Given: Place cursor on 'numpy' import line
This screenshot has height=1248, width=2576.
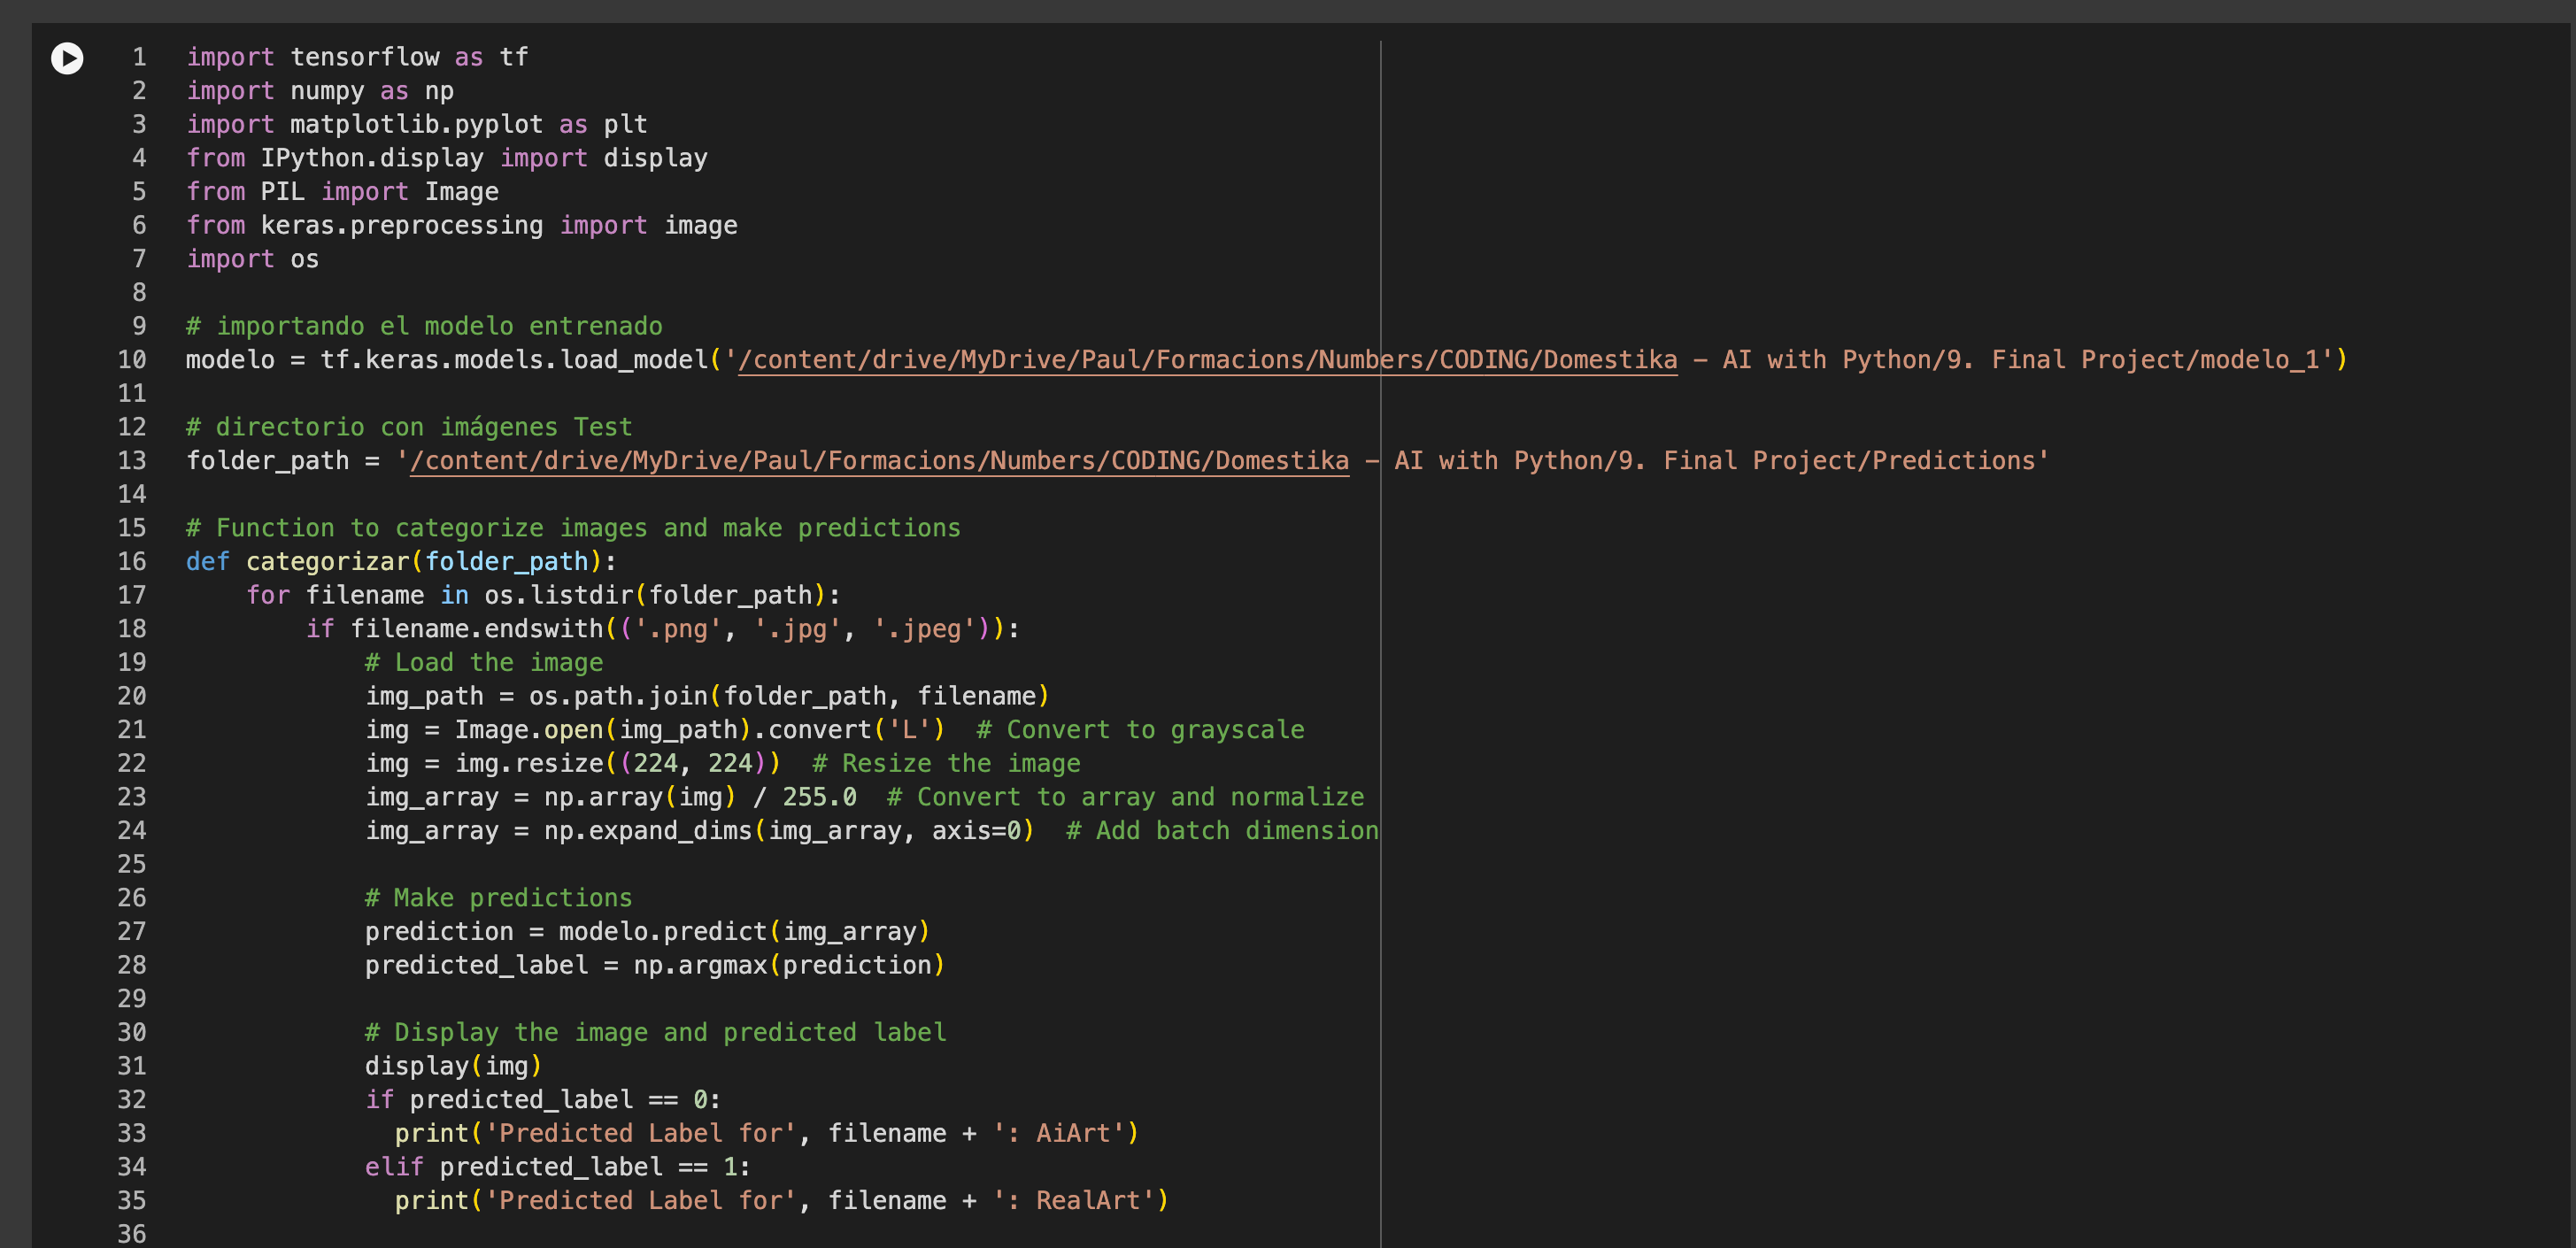Looking at the screenshot, I should pos(327,91).
